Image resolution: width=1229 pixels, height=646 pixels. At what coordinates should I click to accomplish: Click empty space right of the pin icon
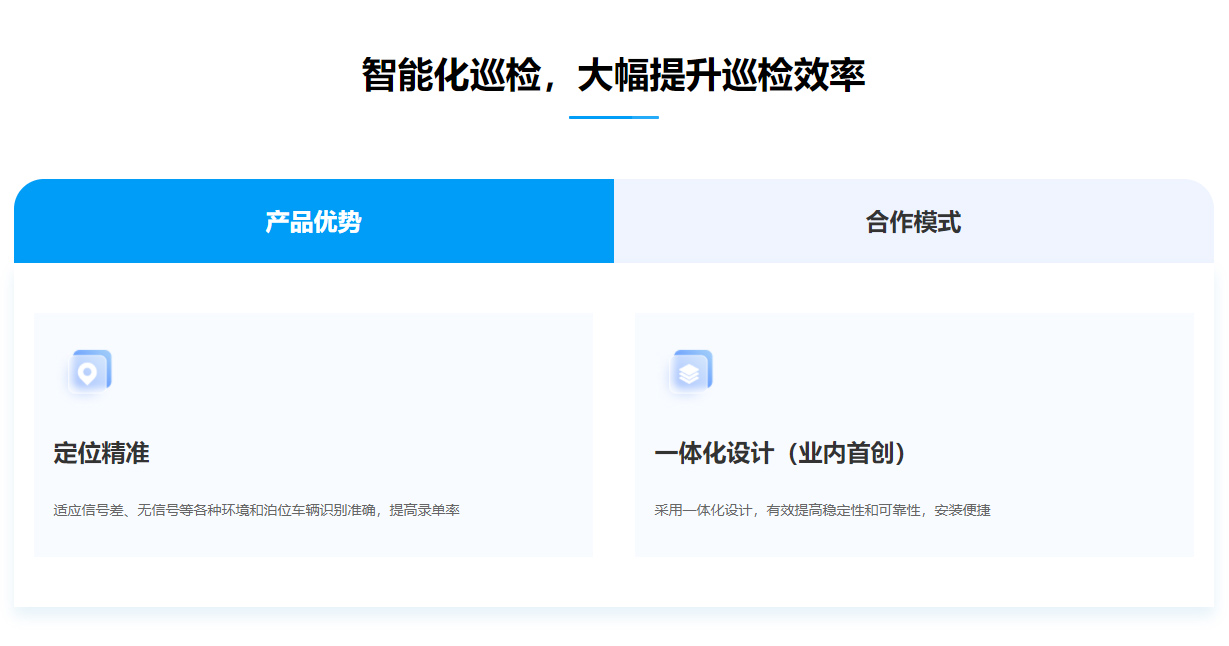(350, 372)
